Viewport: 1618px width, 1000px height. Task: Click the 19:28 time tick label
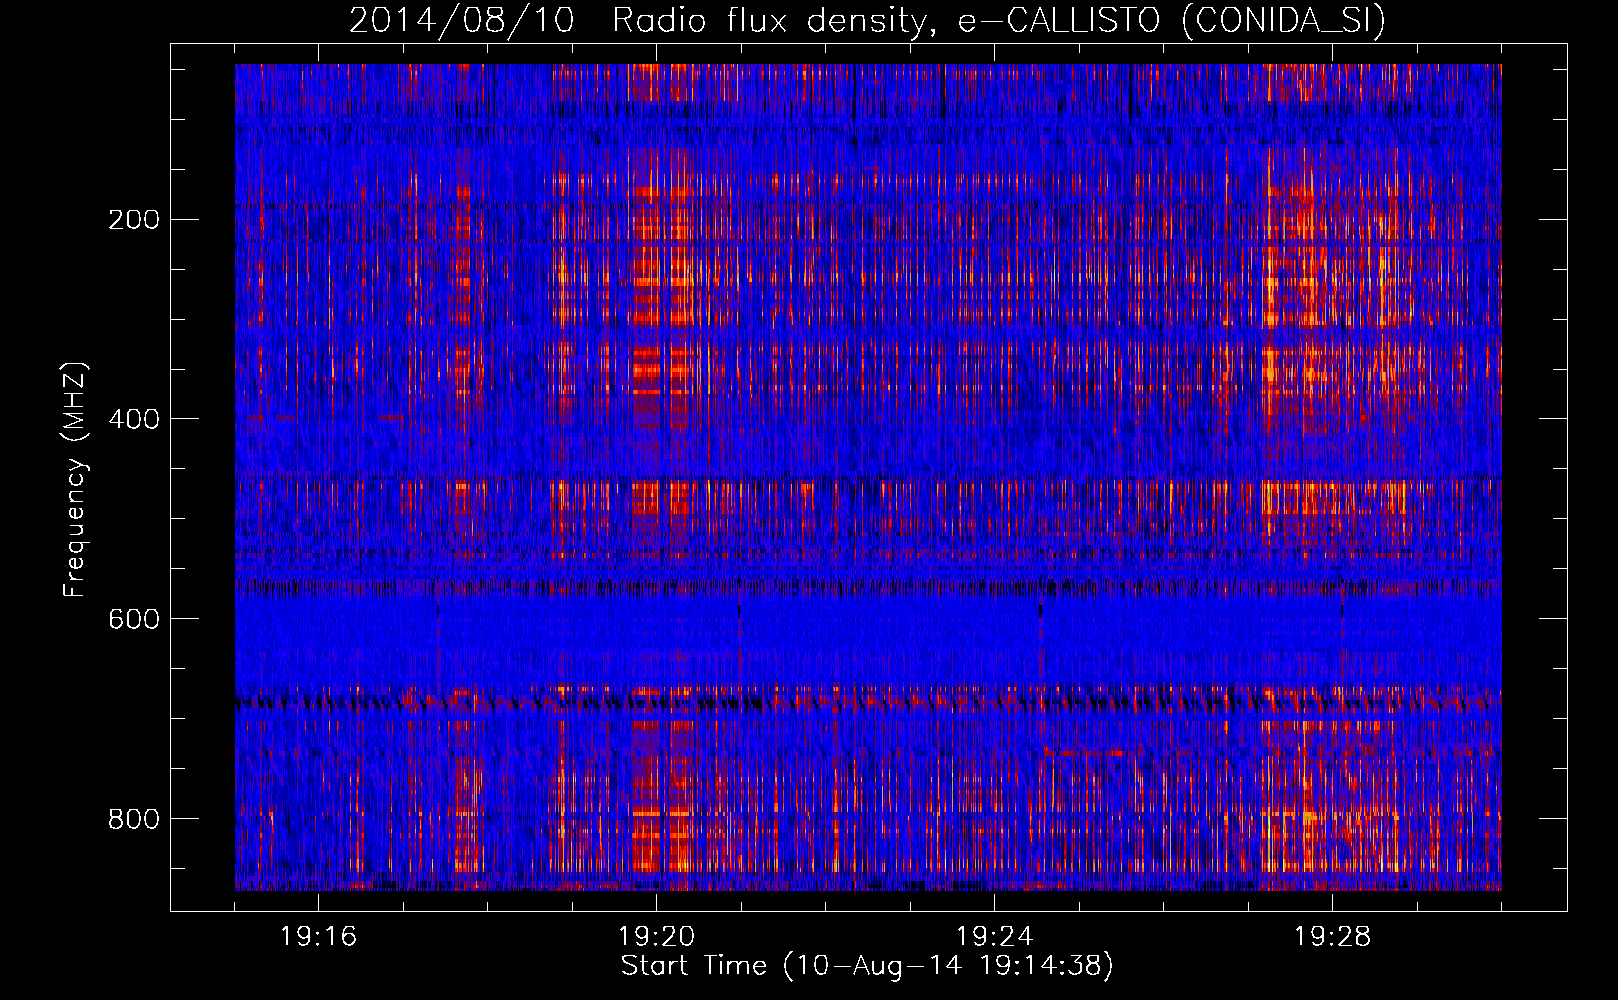coord(1332,937)
